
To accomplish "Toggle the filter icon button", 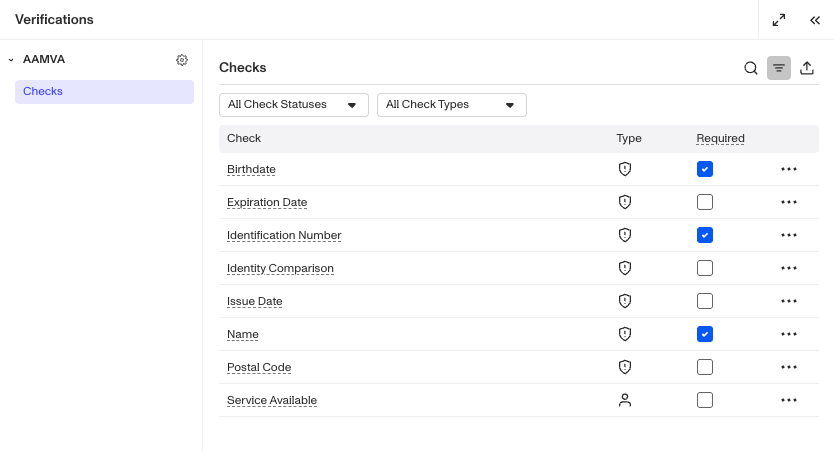I will click(779, 68).
